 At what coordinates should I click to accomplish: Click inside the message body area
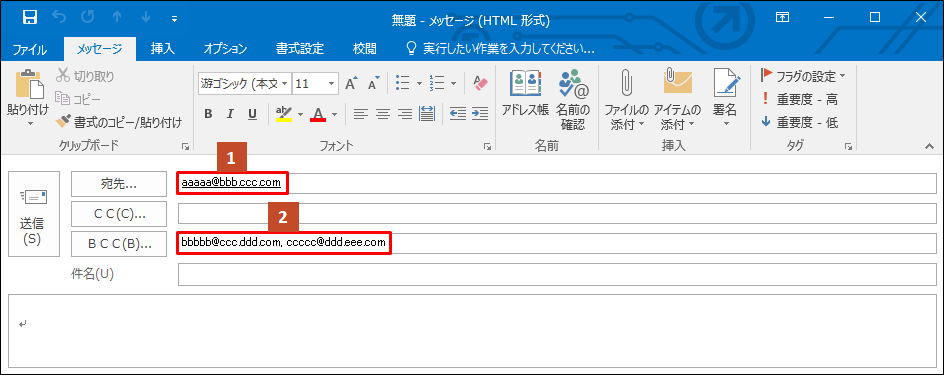[472, 330]
